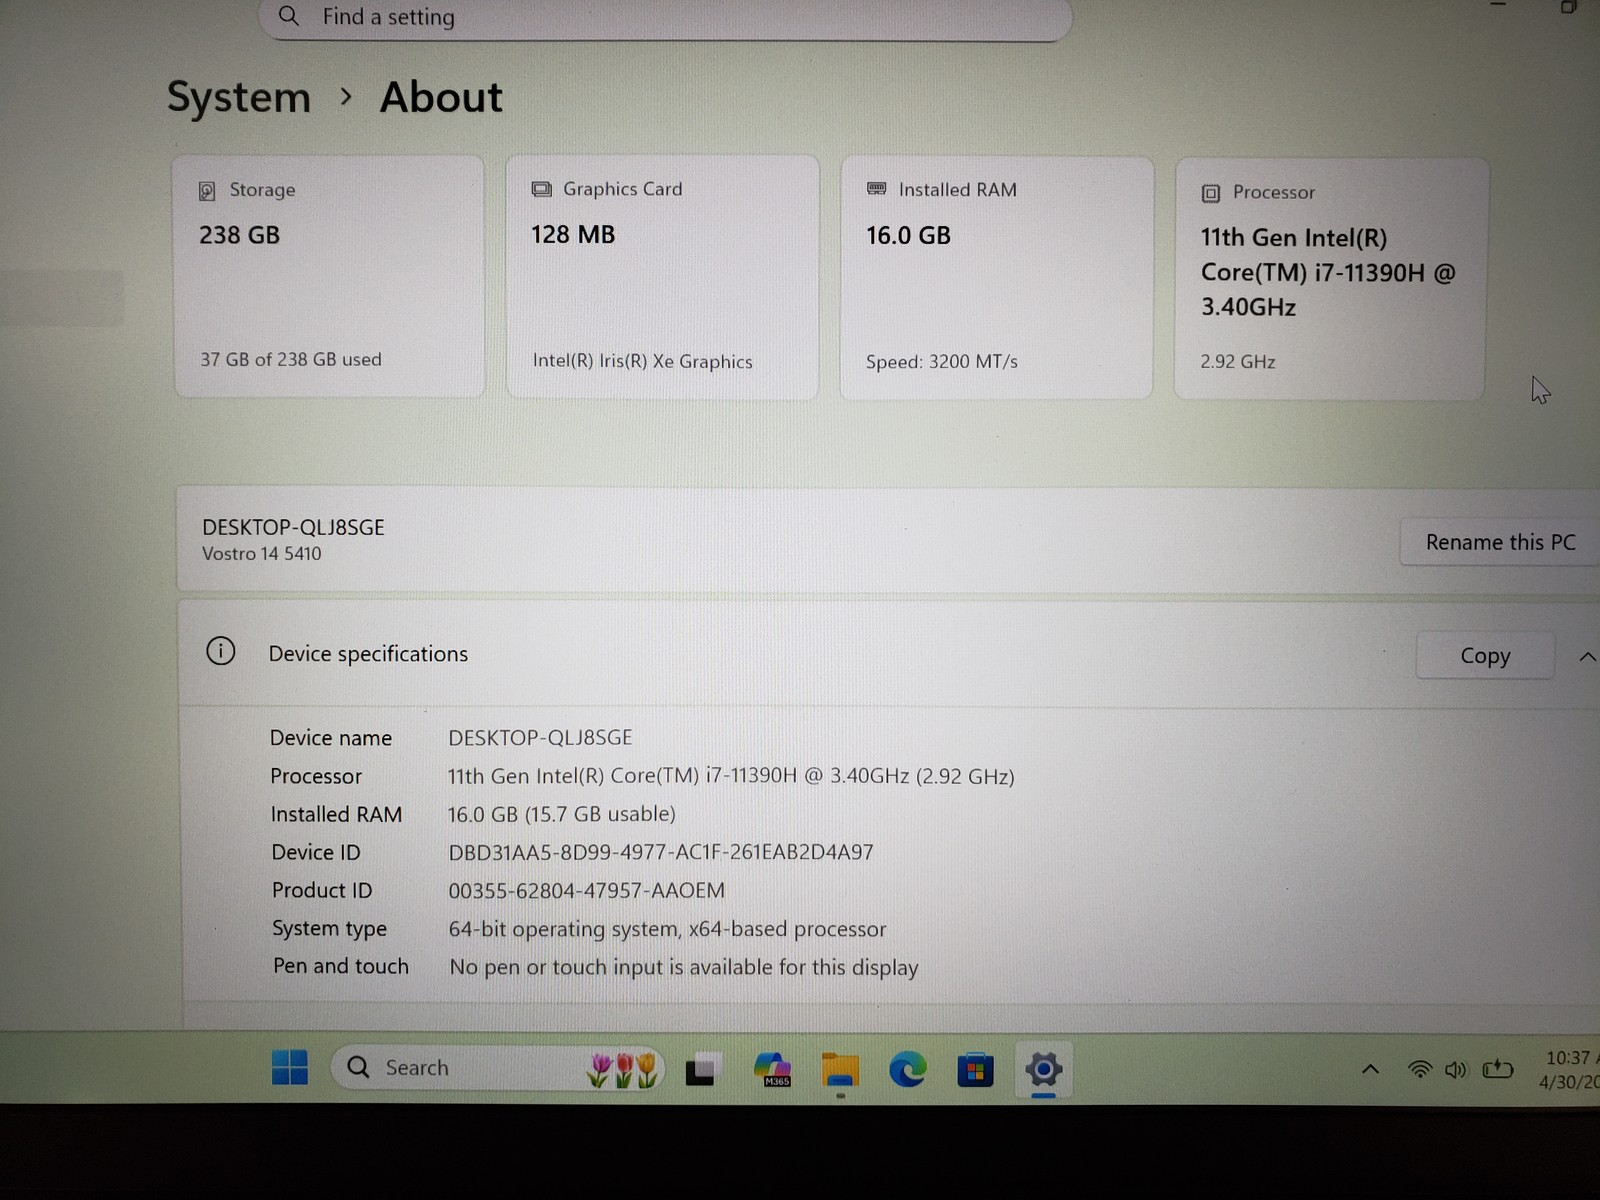Image resolution: width=1600 pixels, height=1200 pixels.
Task: Click the Graphics Card 128 MB value
Action: (573, 235)
